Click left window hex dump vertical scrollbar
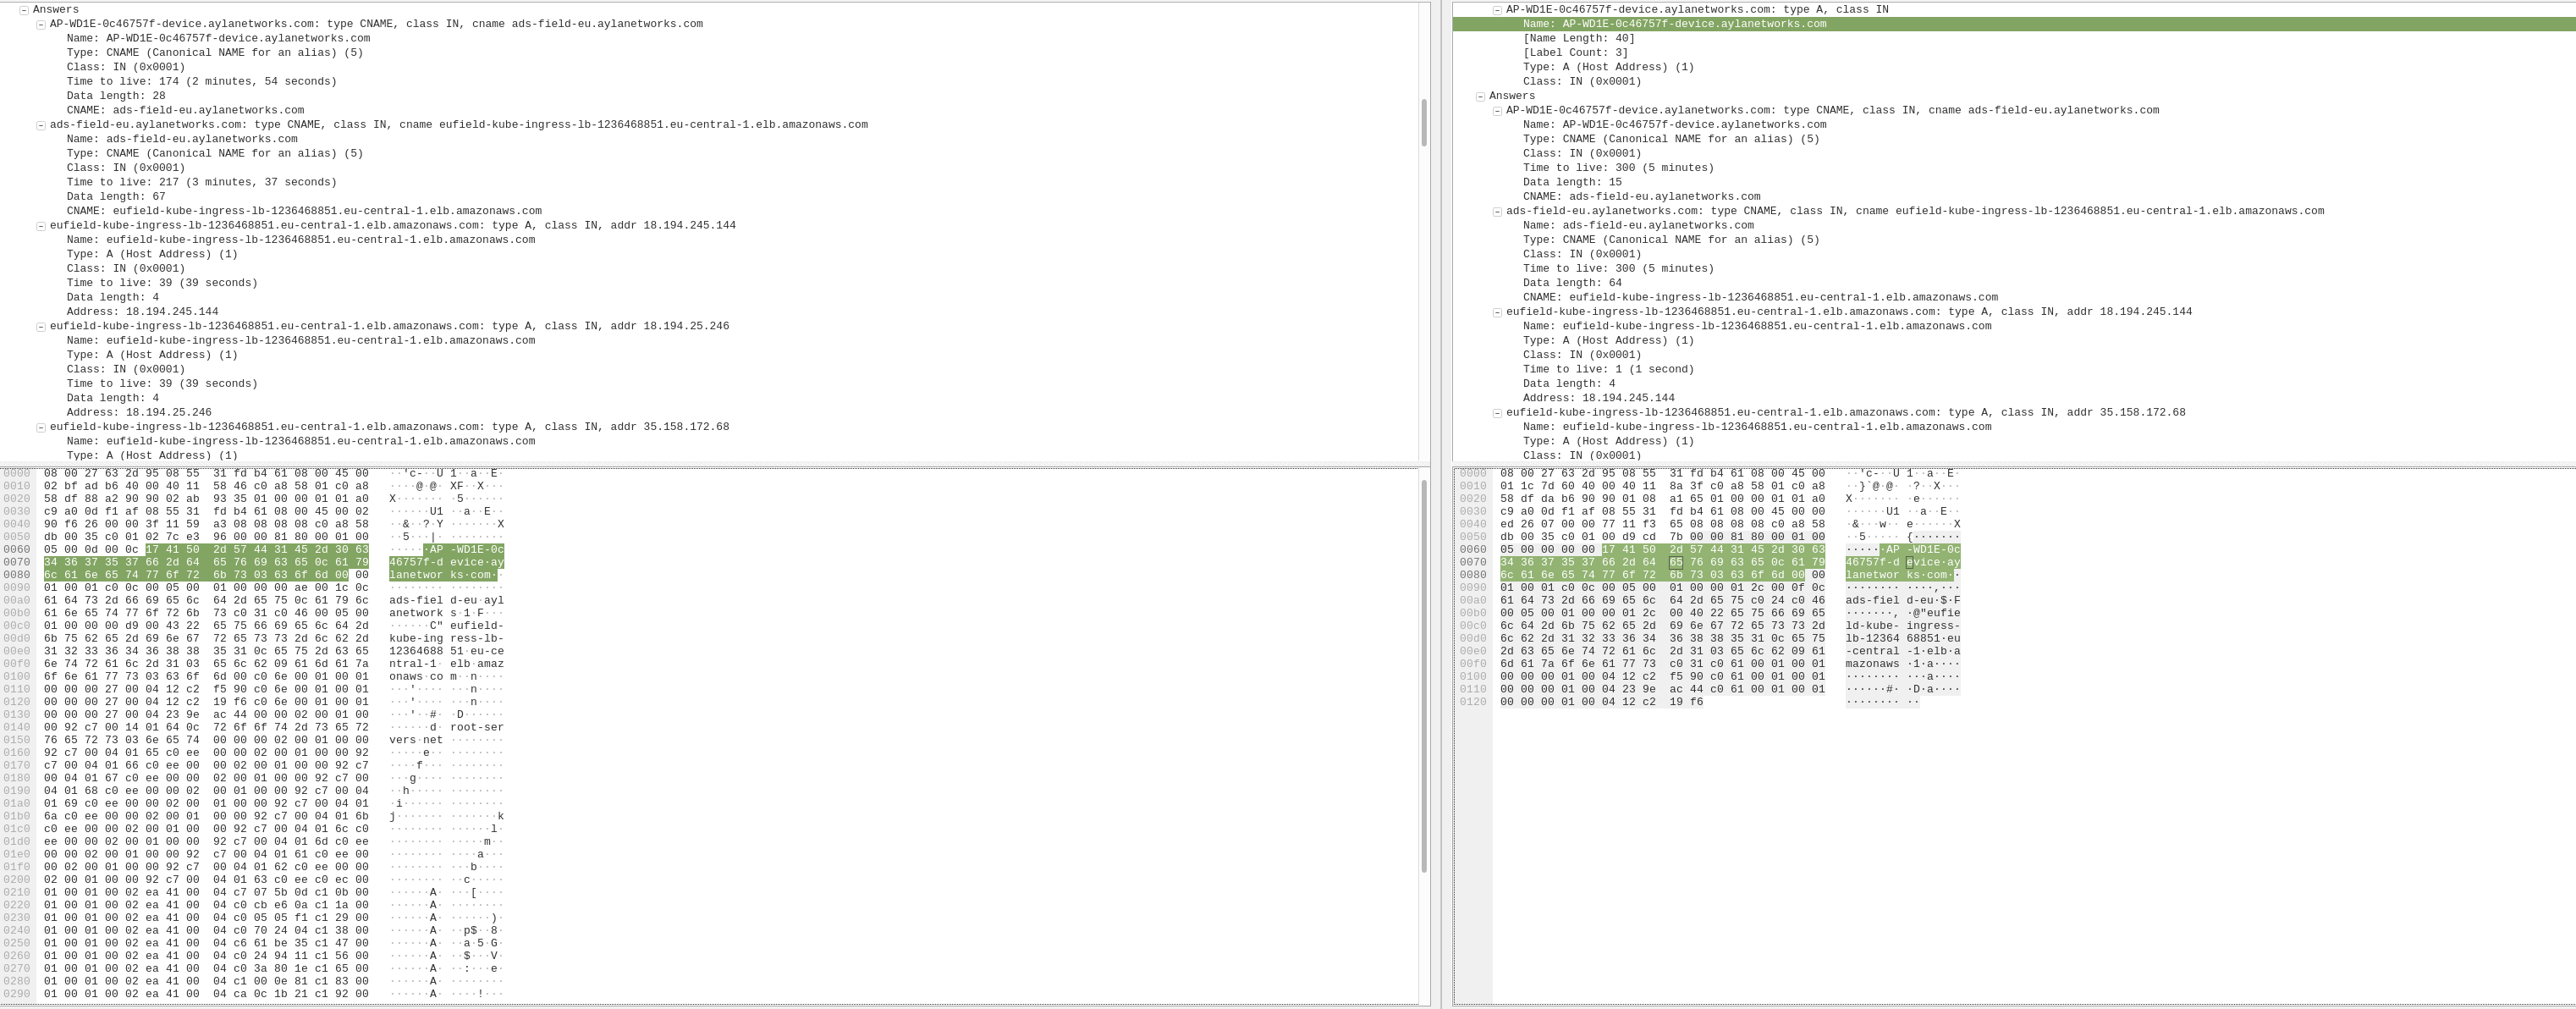 pyautogui.click(x=1424, y=676)
